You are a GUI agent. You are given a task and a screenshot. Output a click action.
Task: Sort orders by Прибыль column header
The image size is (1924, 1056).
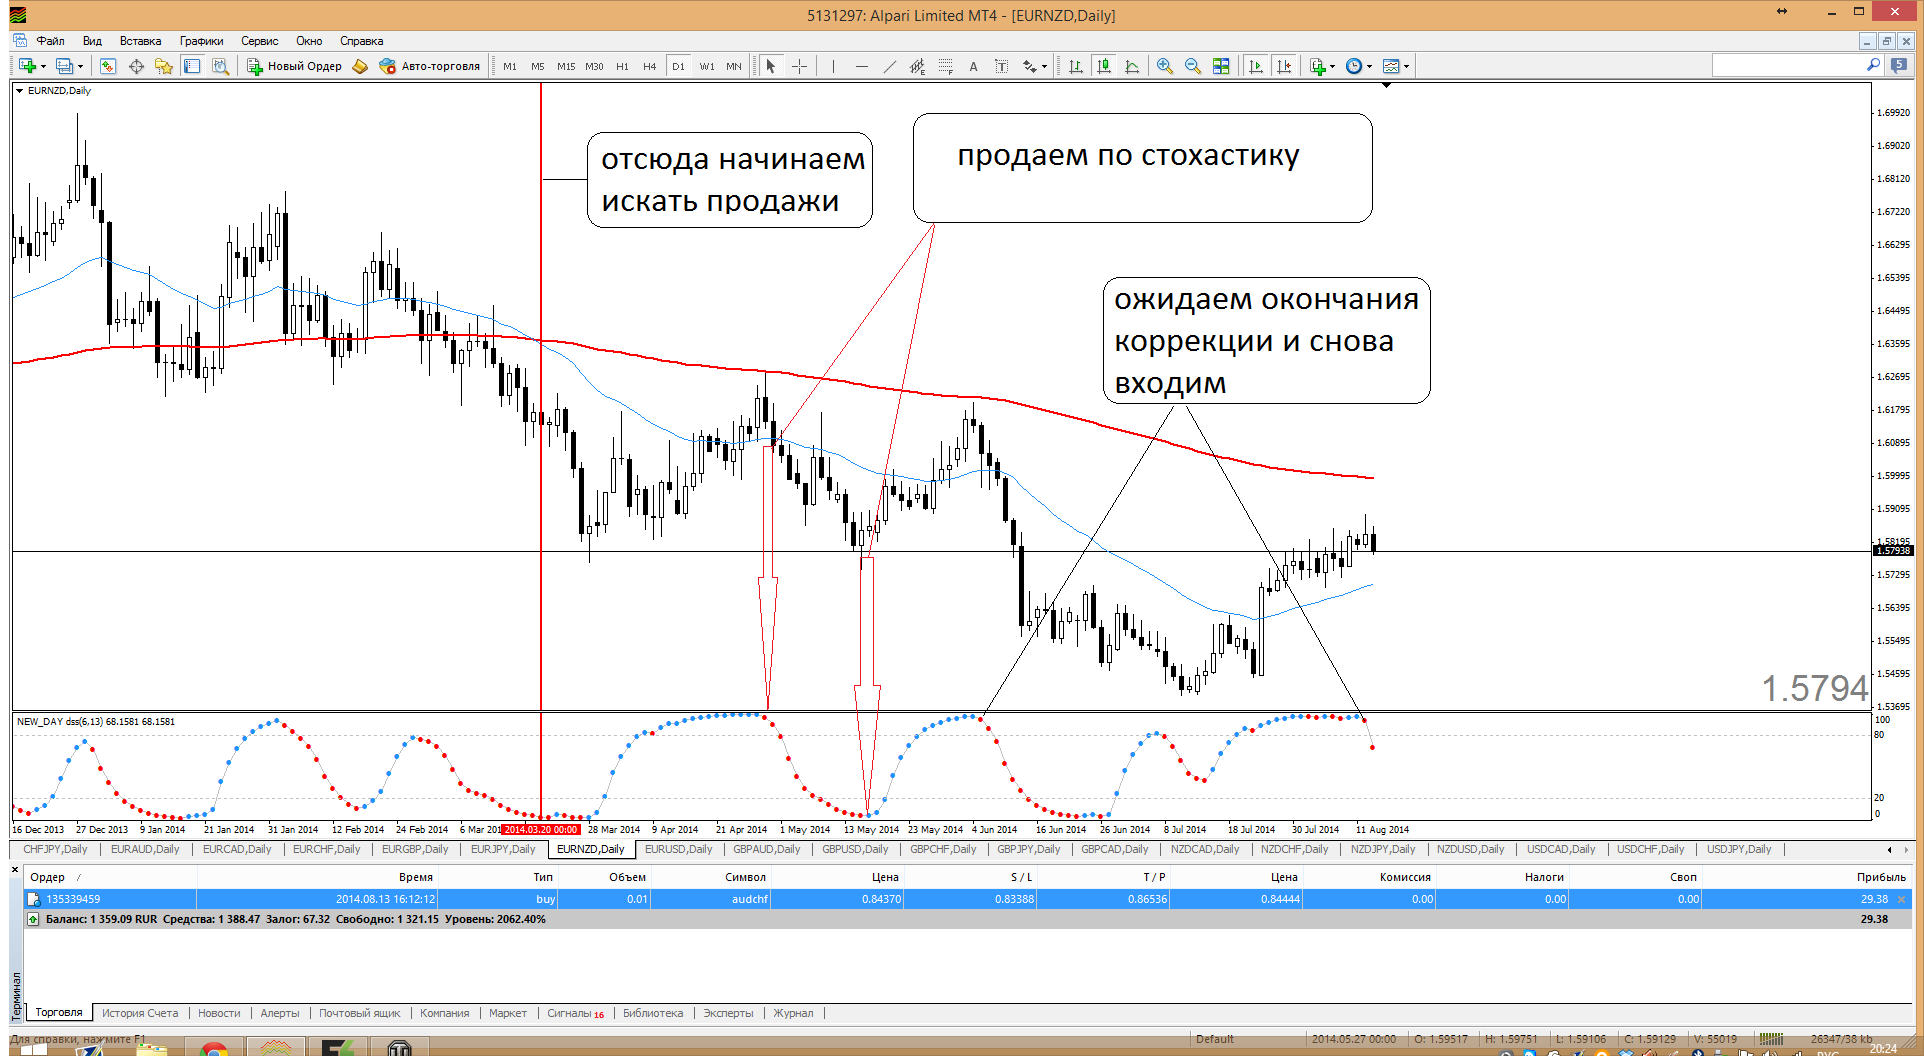click(1880, 877)
